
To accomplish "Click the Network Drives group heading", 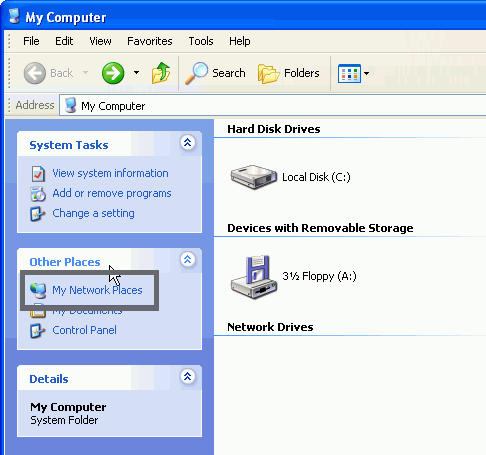I will click(x=270, y=327).
